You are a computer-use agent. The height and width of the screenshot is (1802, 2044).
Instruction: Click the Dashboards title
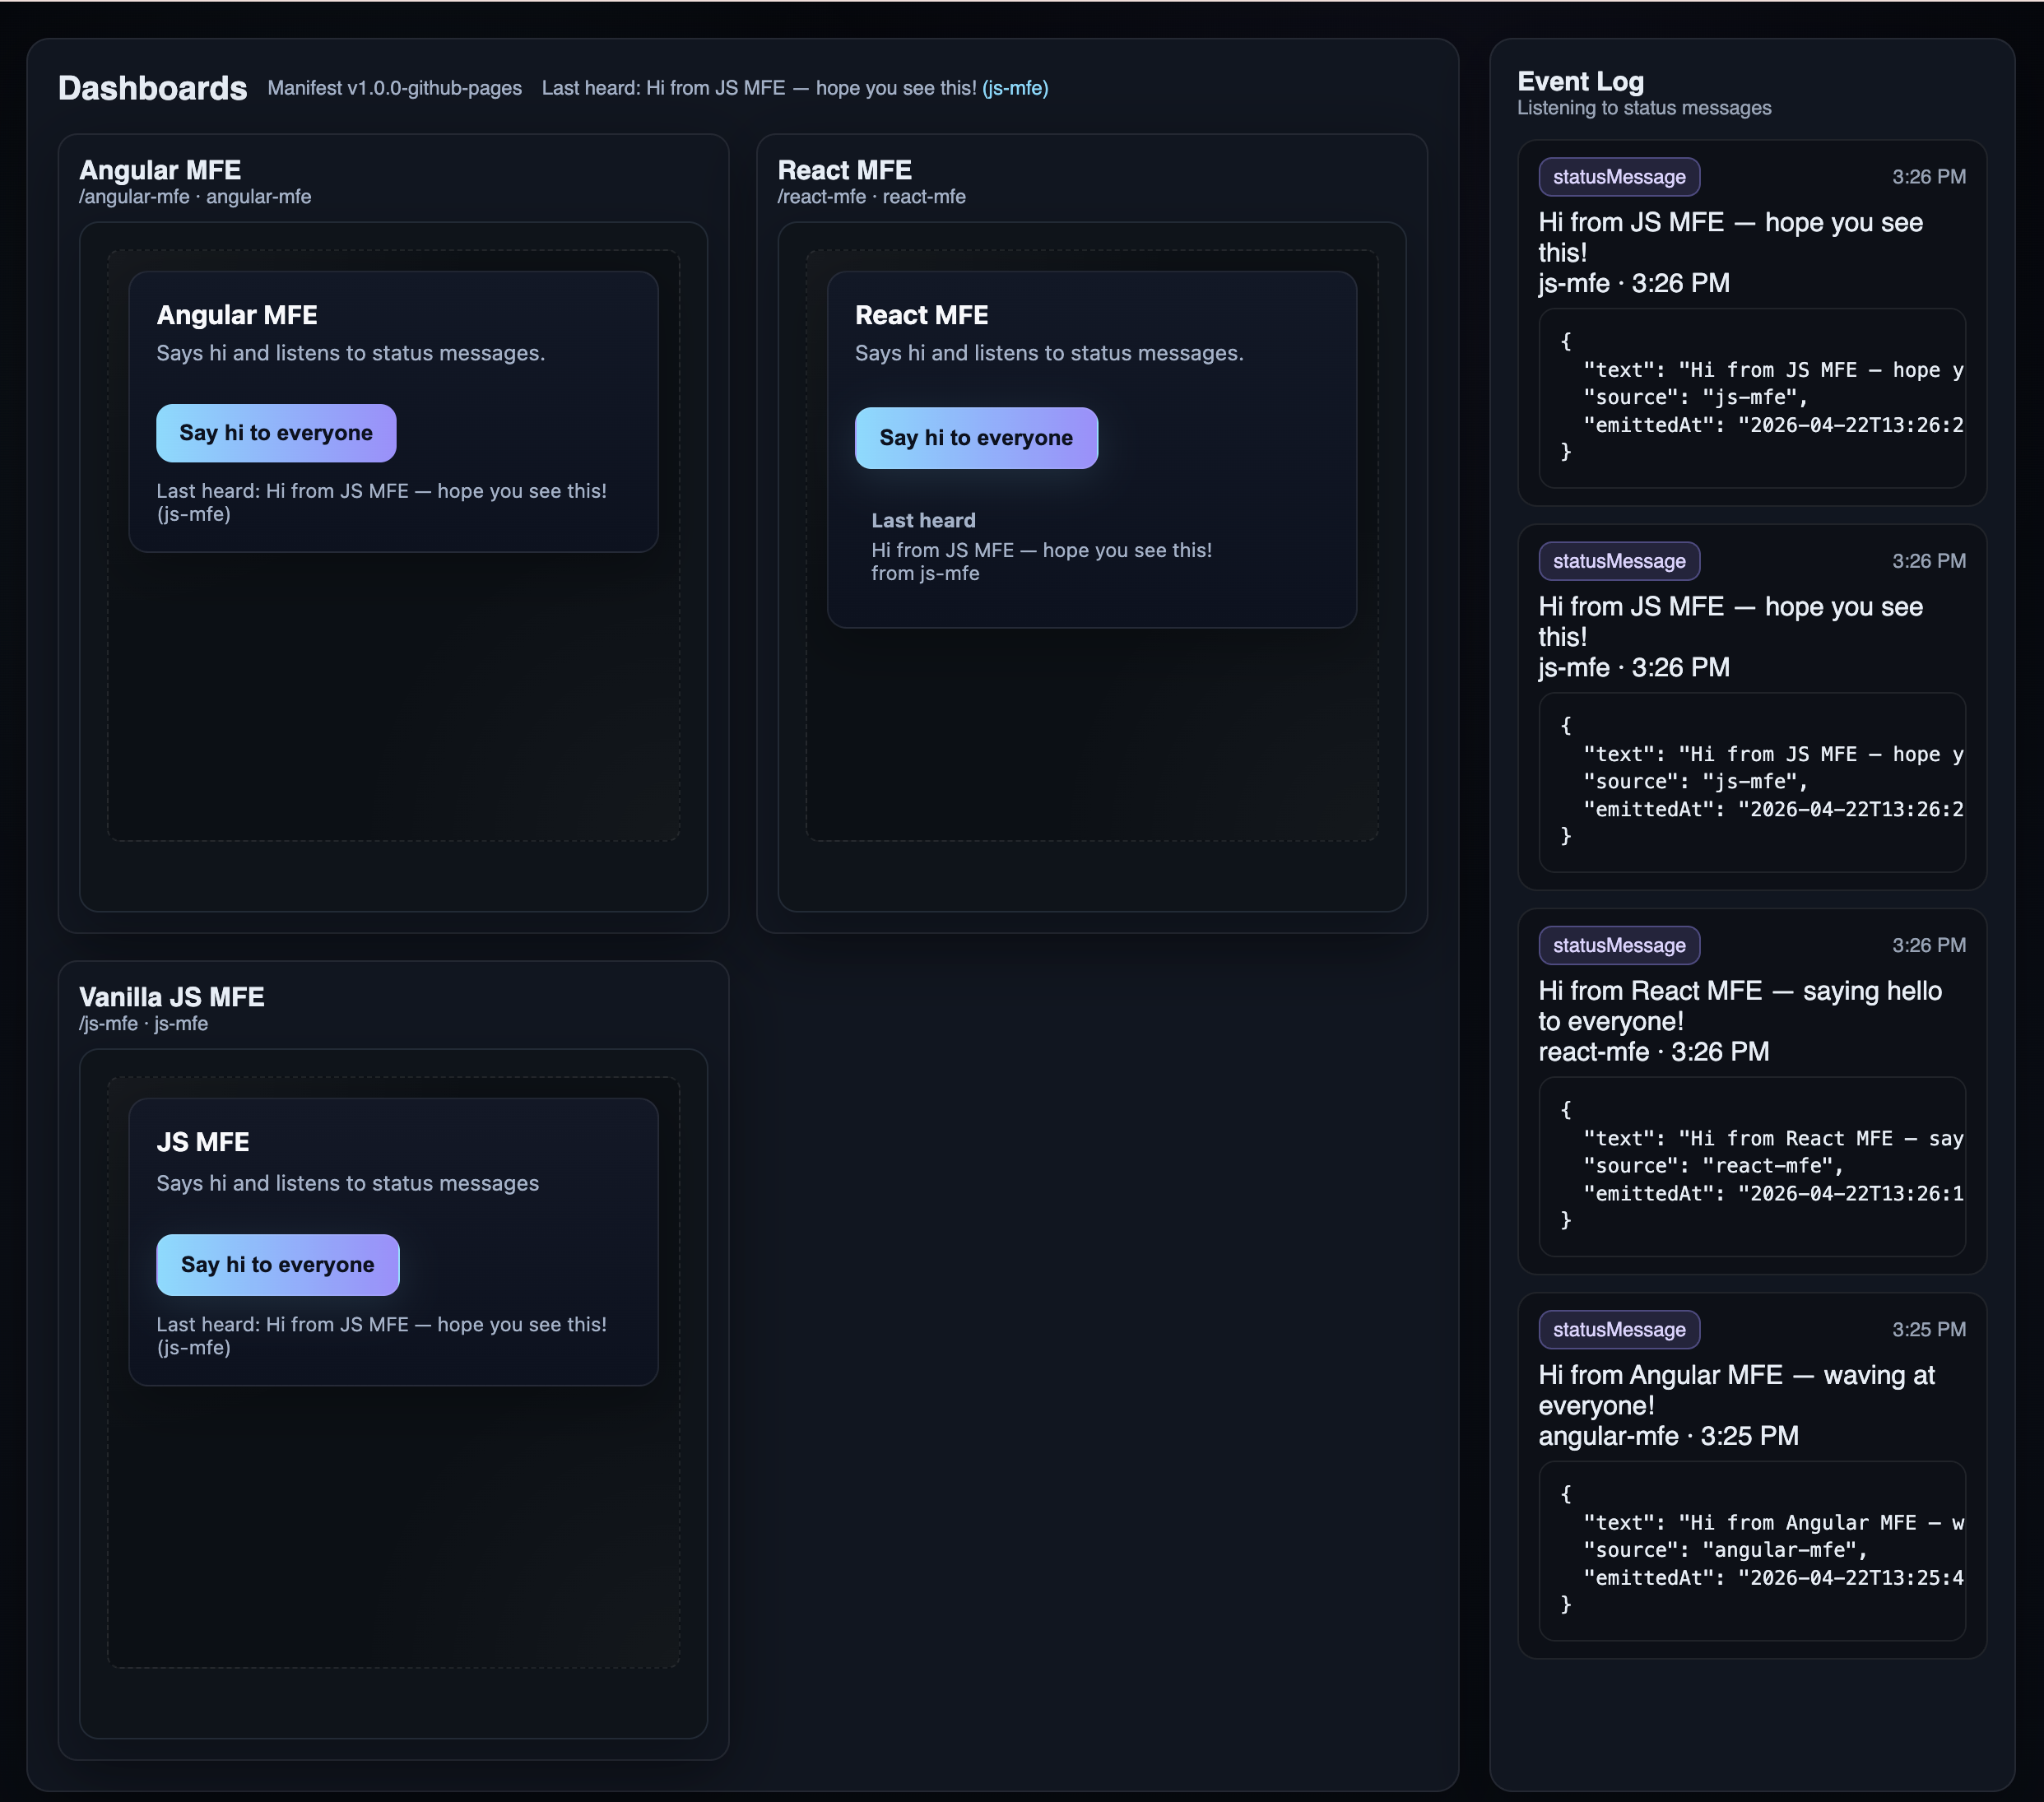pos(152,88)
